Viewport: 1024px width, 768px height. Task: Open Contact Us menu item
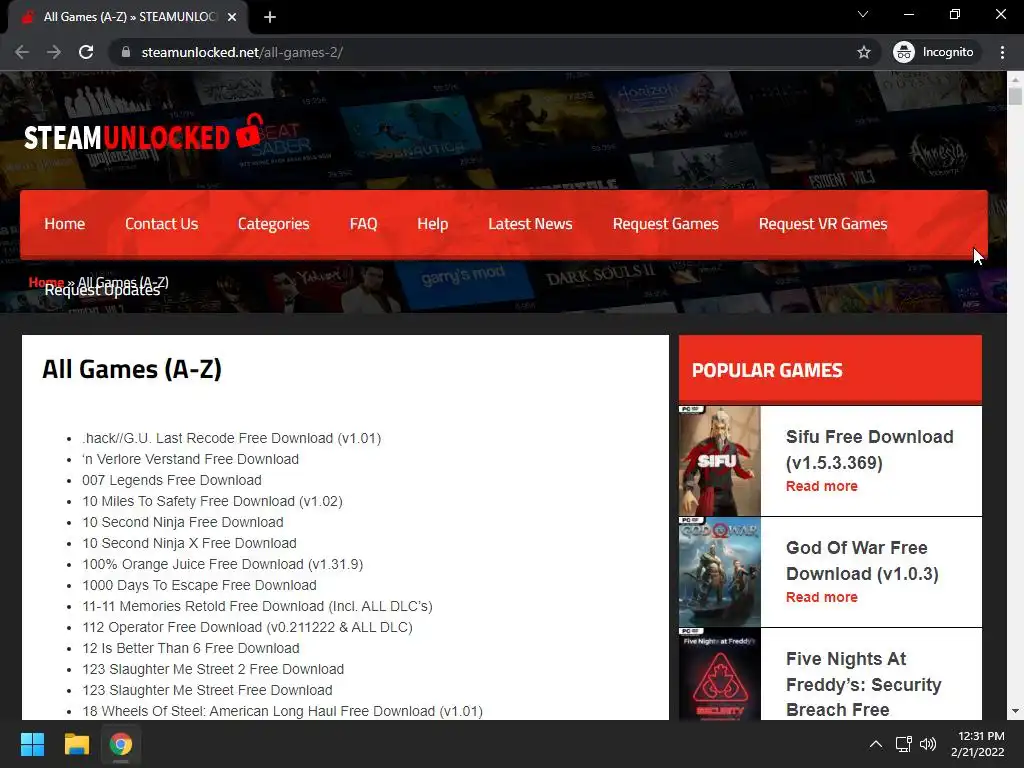[x=161, y=224]
